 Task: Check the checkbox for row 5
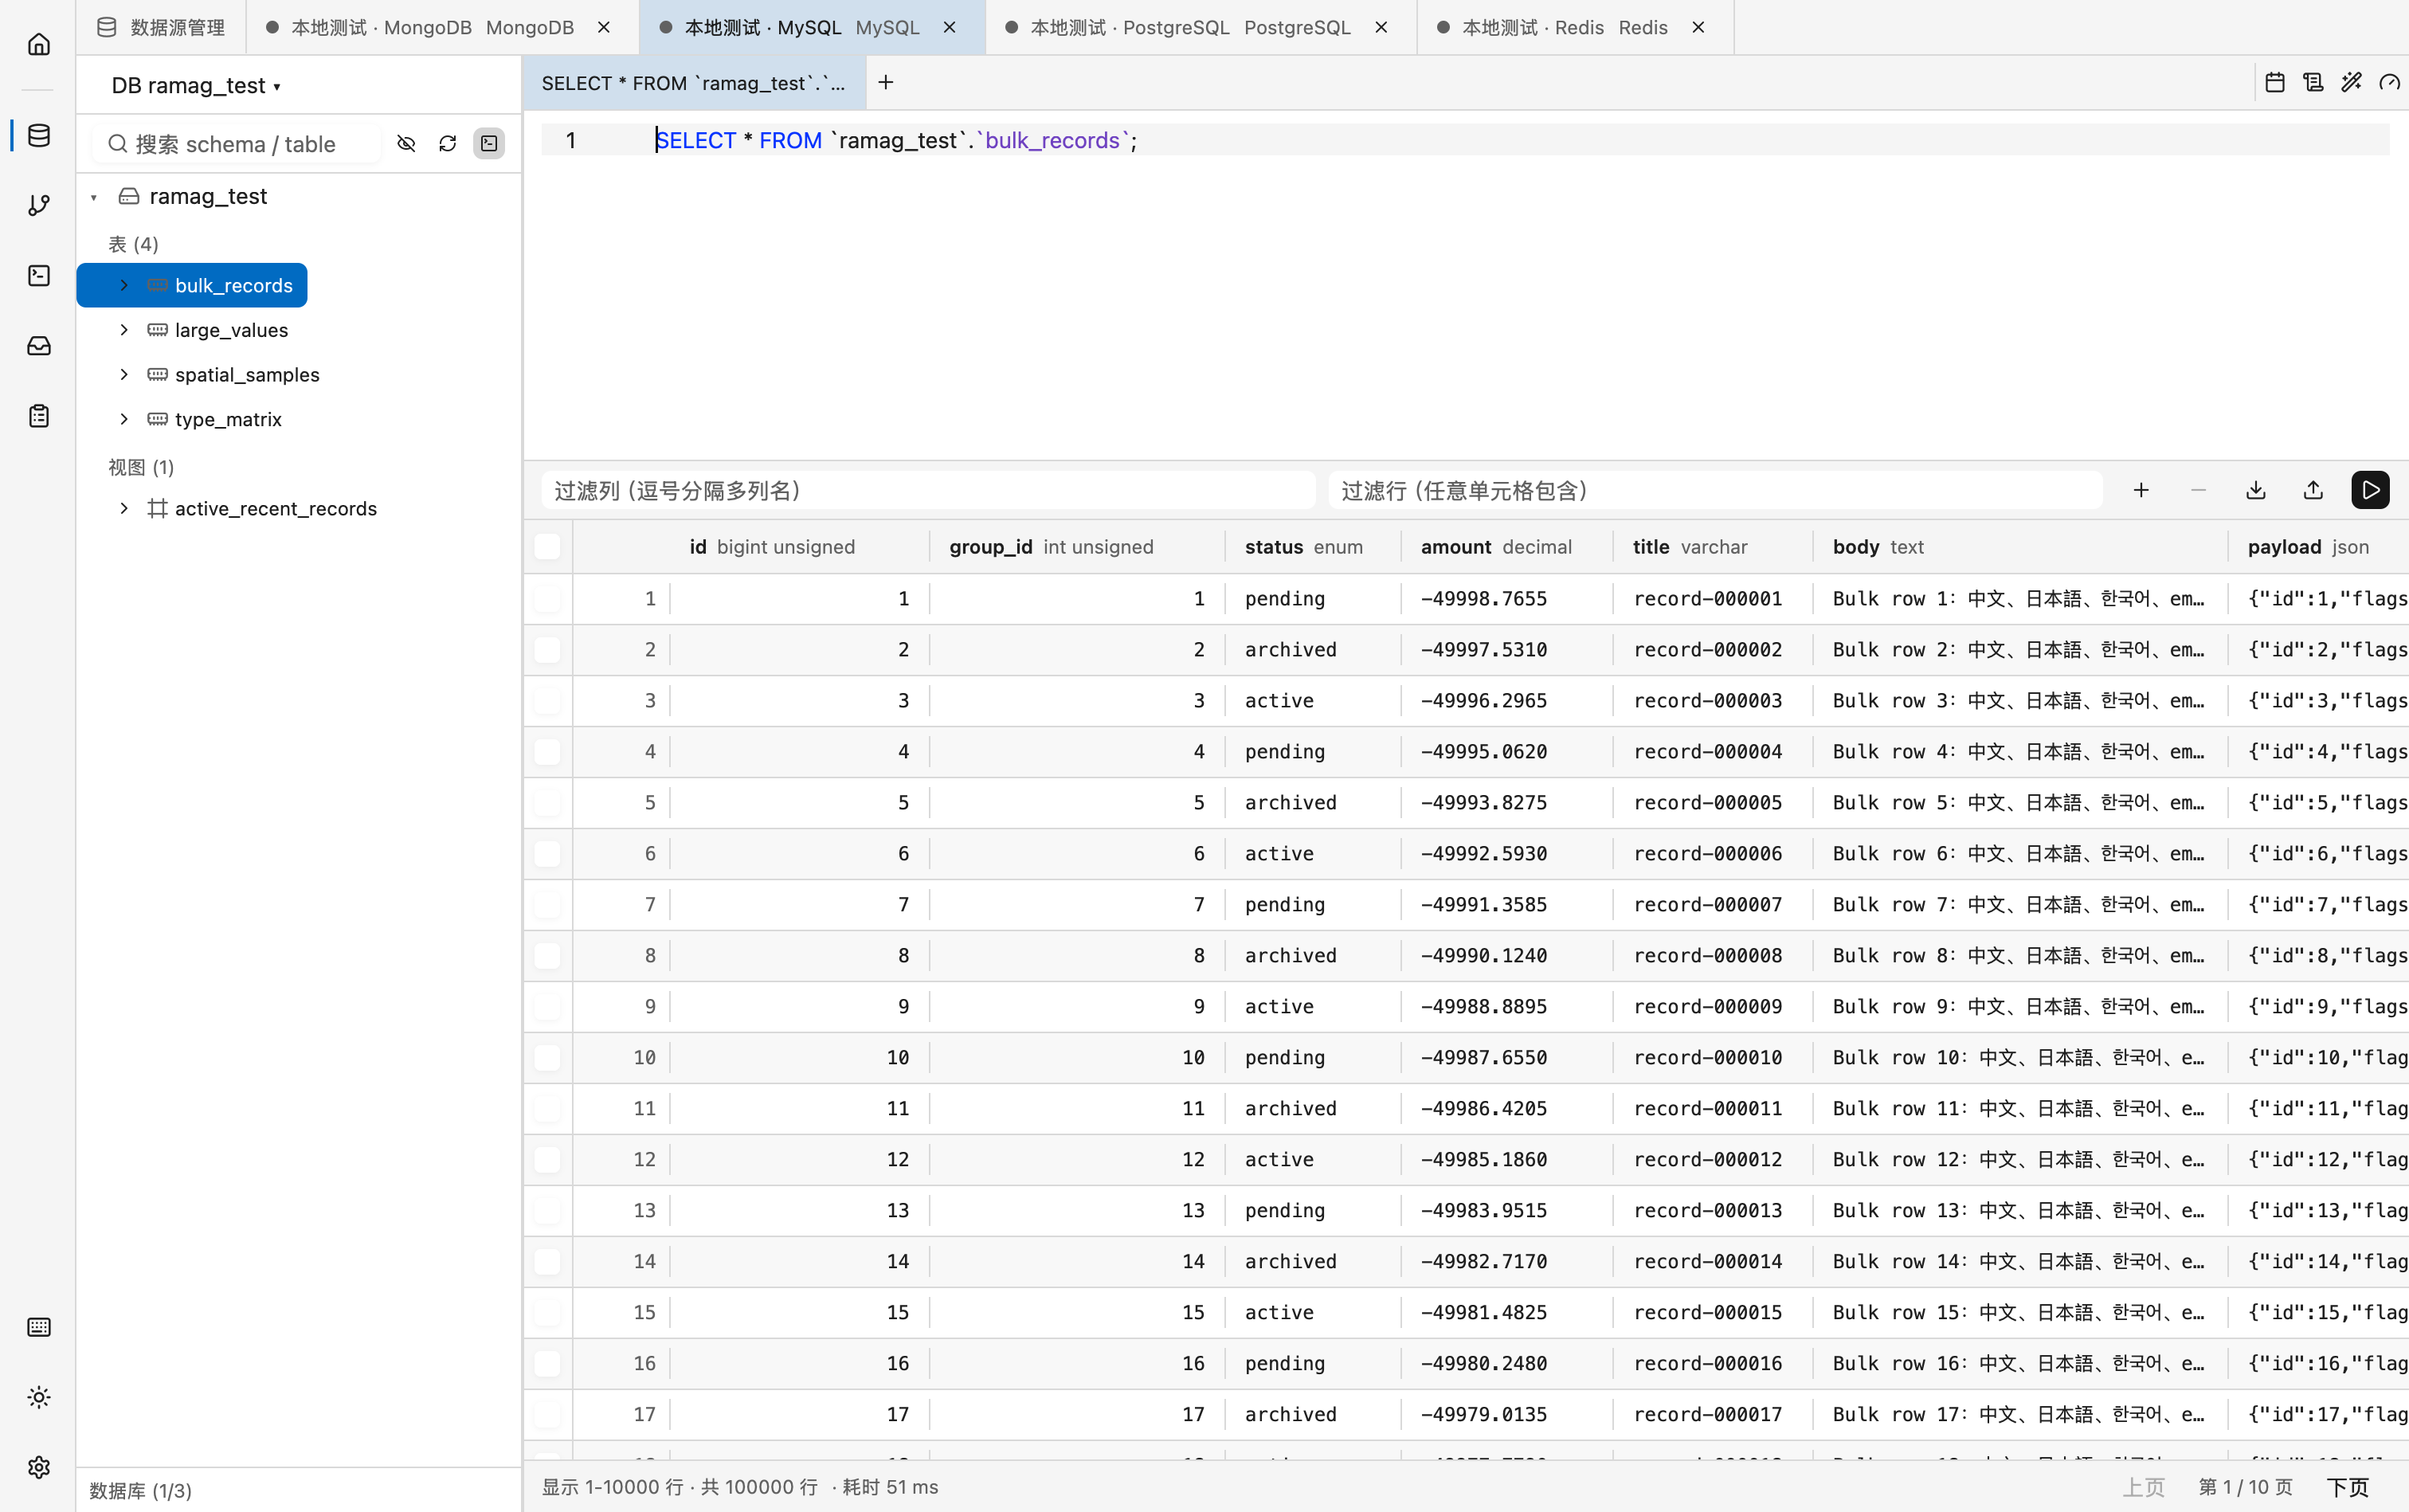pos(547,802)
